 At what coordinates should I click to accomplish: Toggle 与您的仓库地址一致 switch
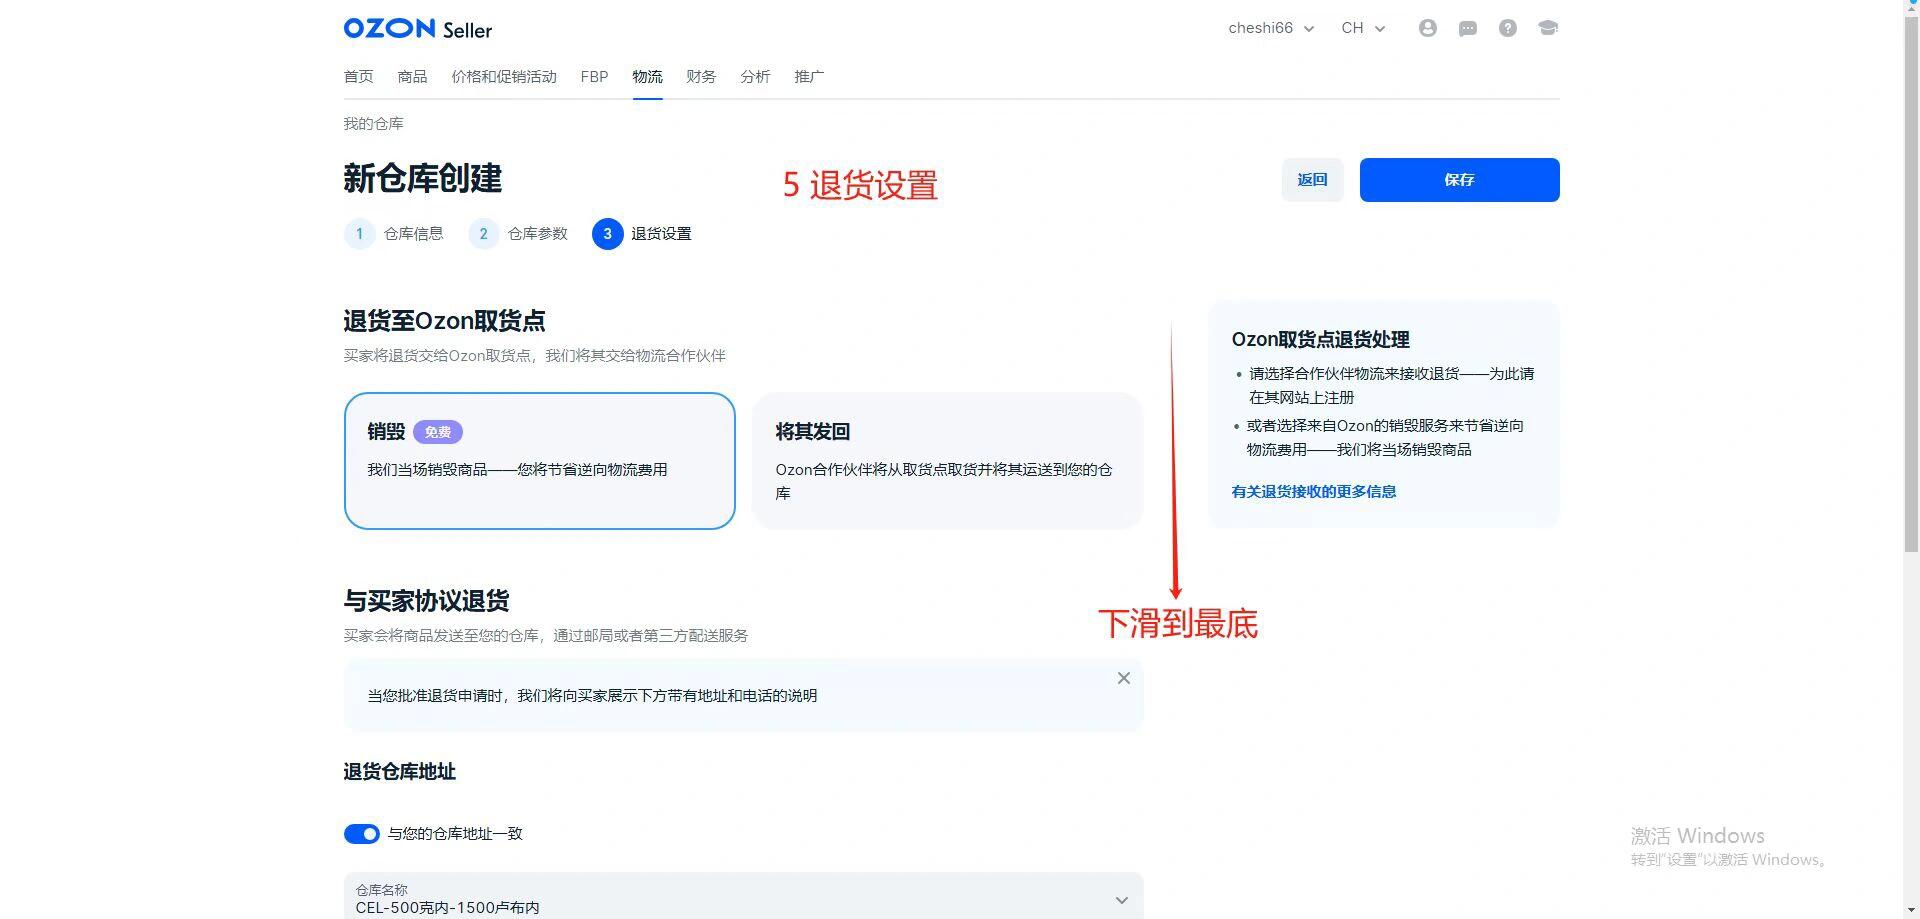(x=361, y=834)
